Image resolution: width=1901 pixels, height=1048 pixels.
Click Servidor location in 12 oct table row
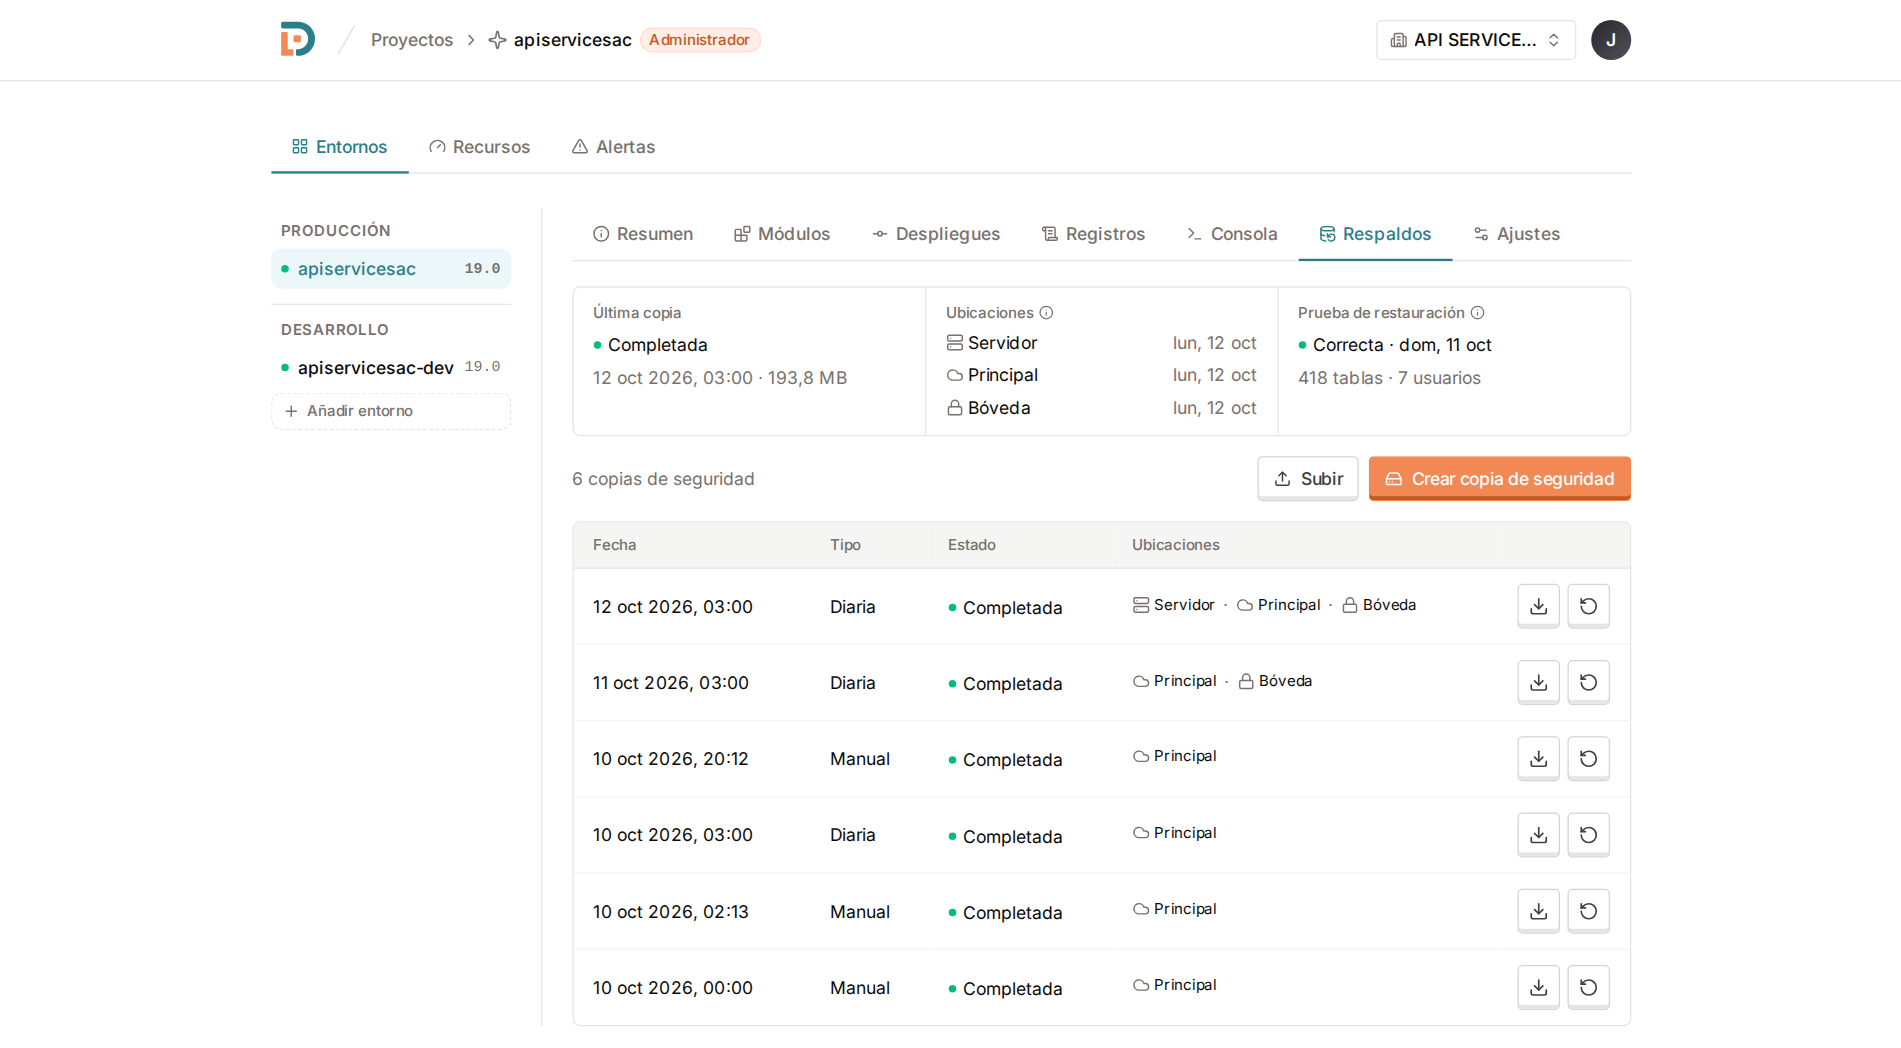[x=1173, y=605]
